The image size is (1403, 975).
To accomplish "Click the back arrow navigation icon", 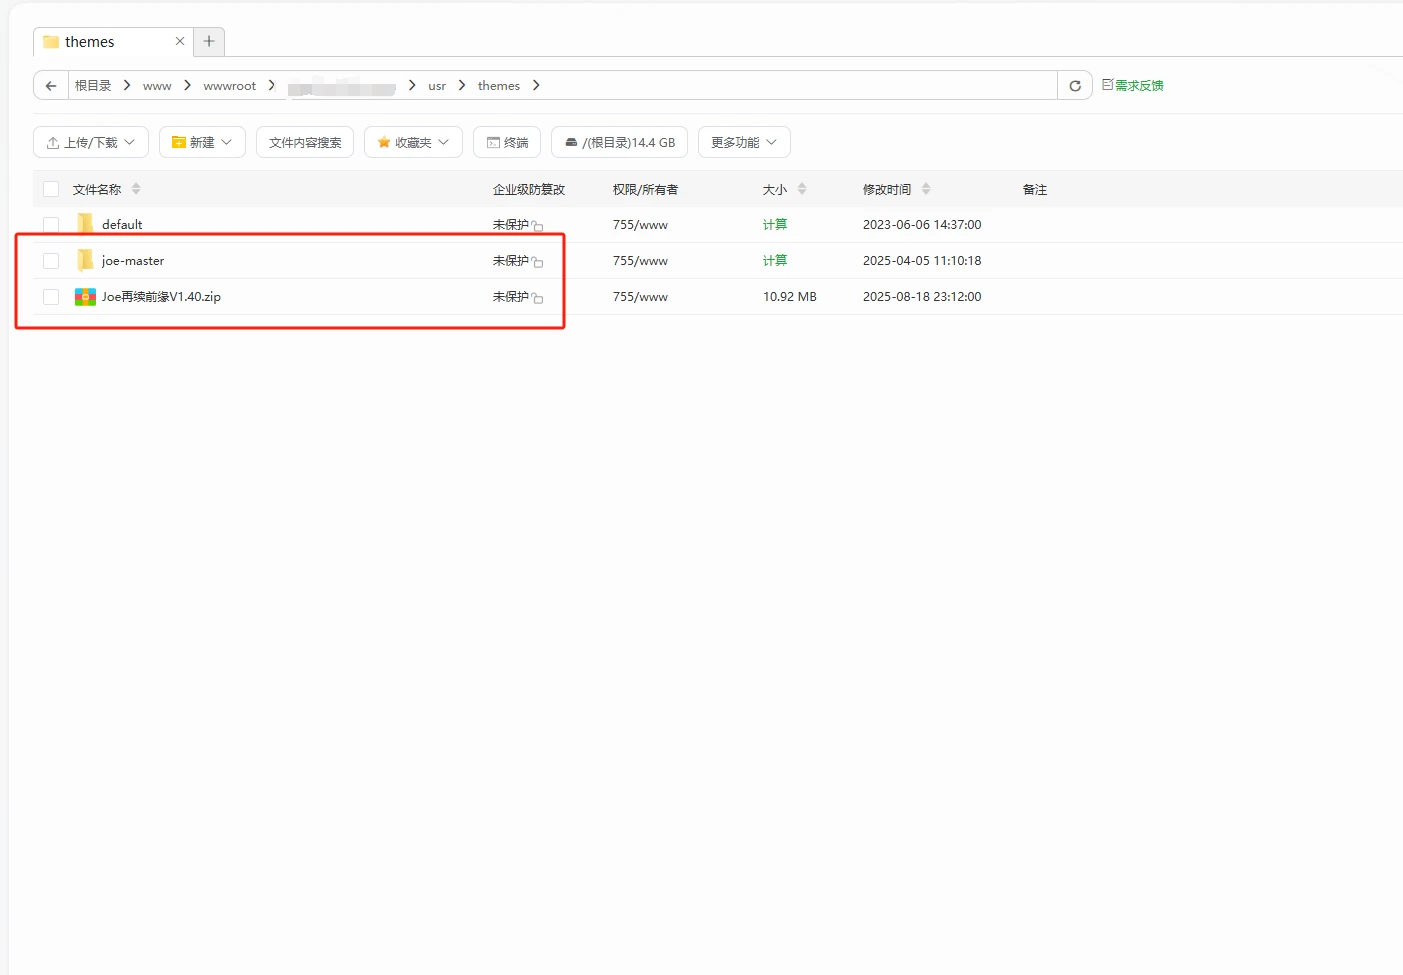I will tap(51, 86).
